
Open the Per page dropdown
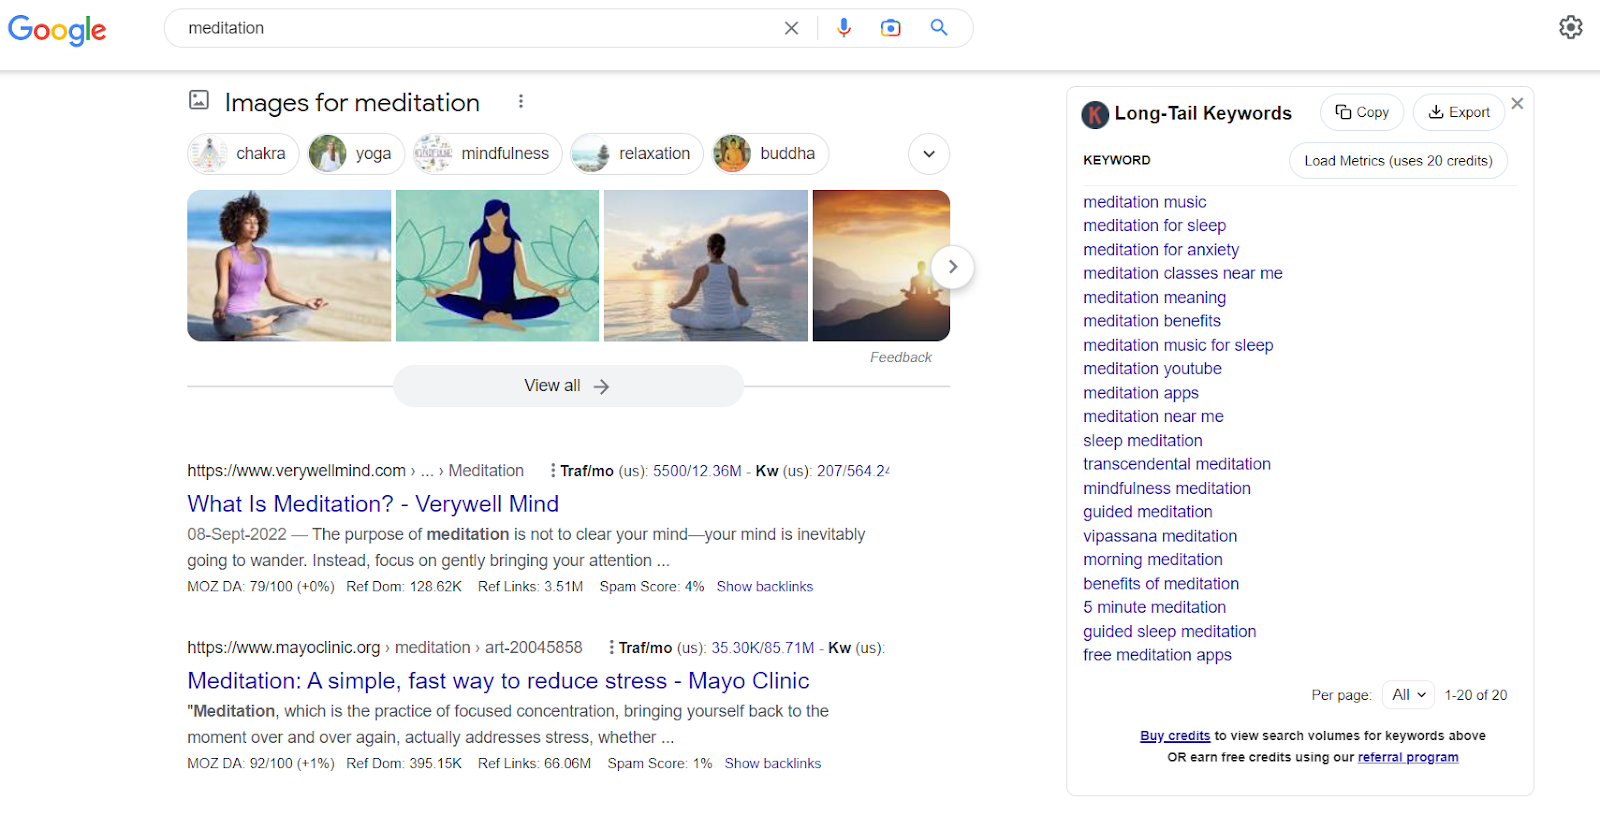(x=1408, y=695)
